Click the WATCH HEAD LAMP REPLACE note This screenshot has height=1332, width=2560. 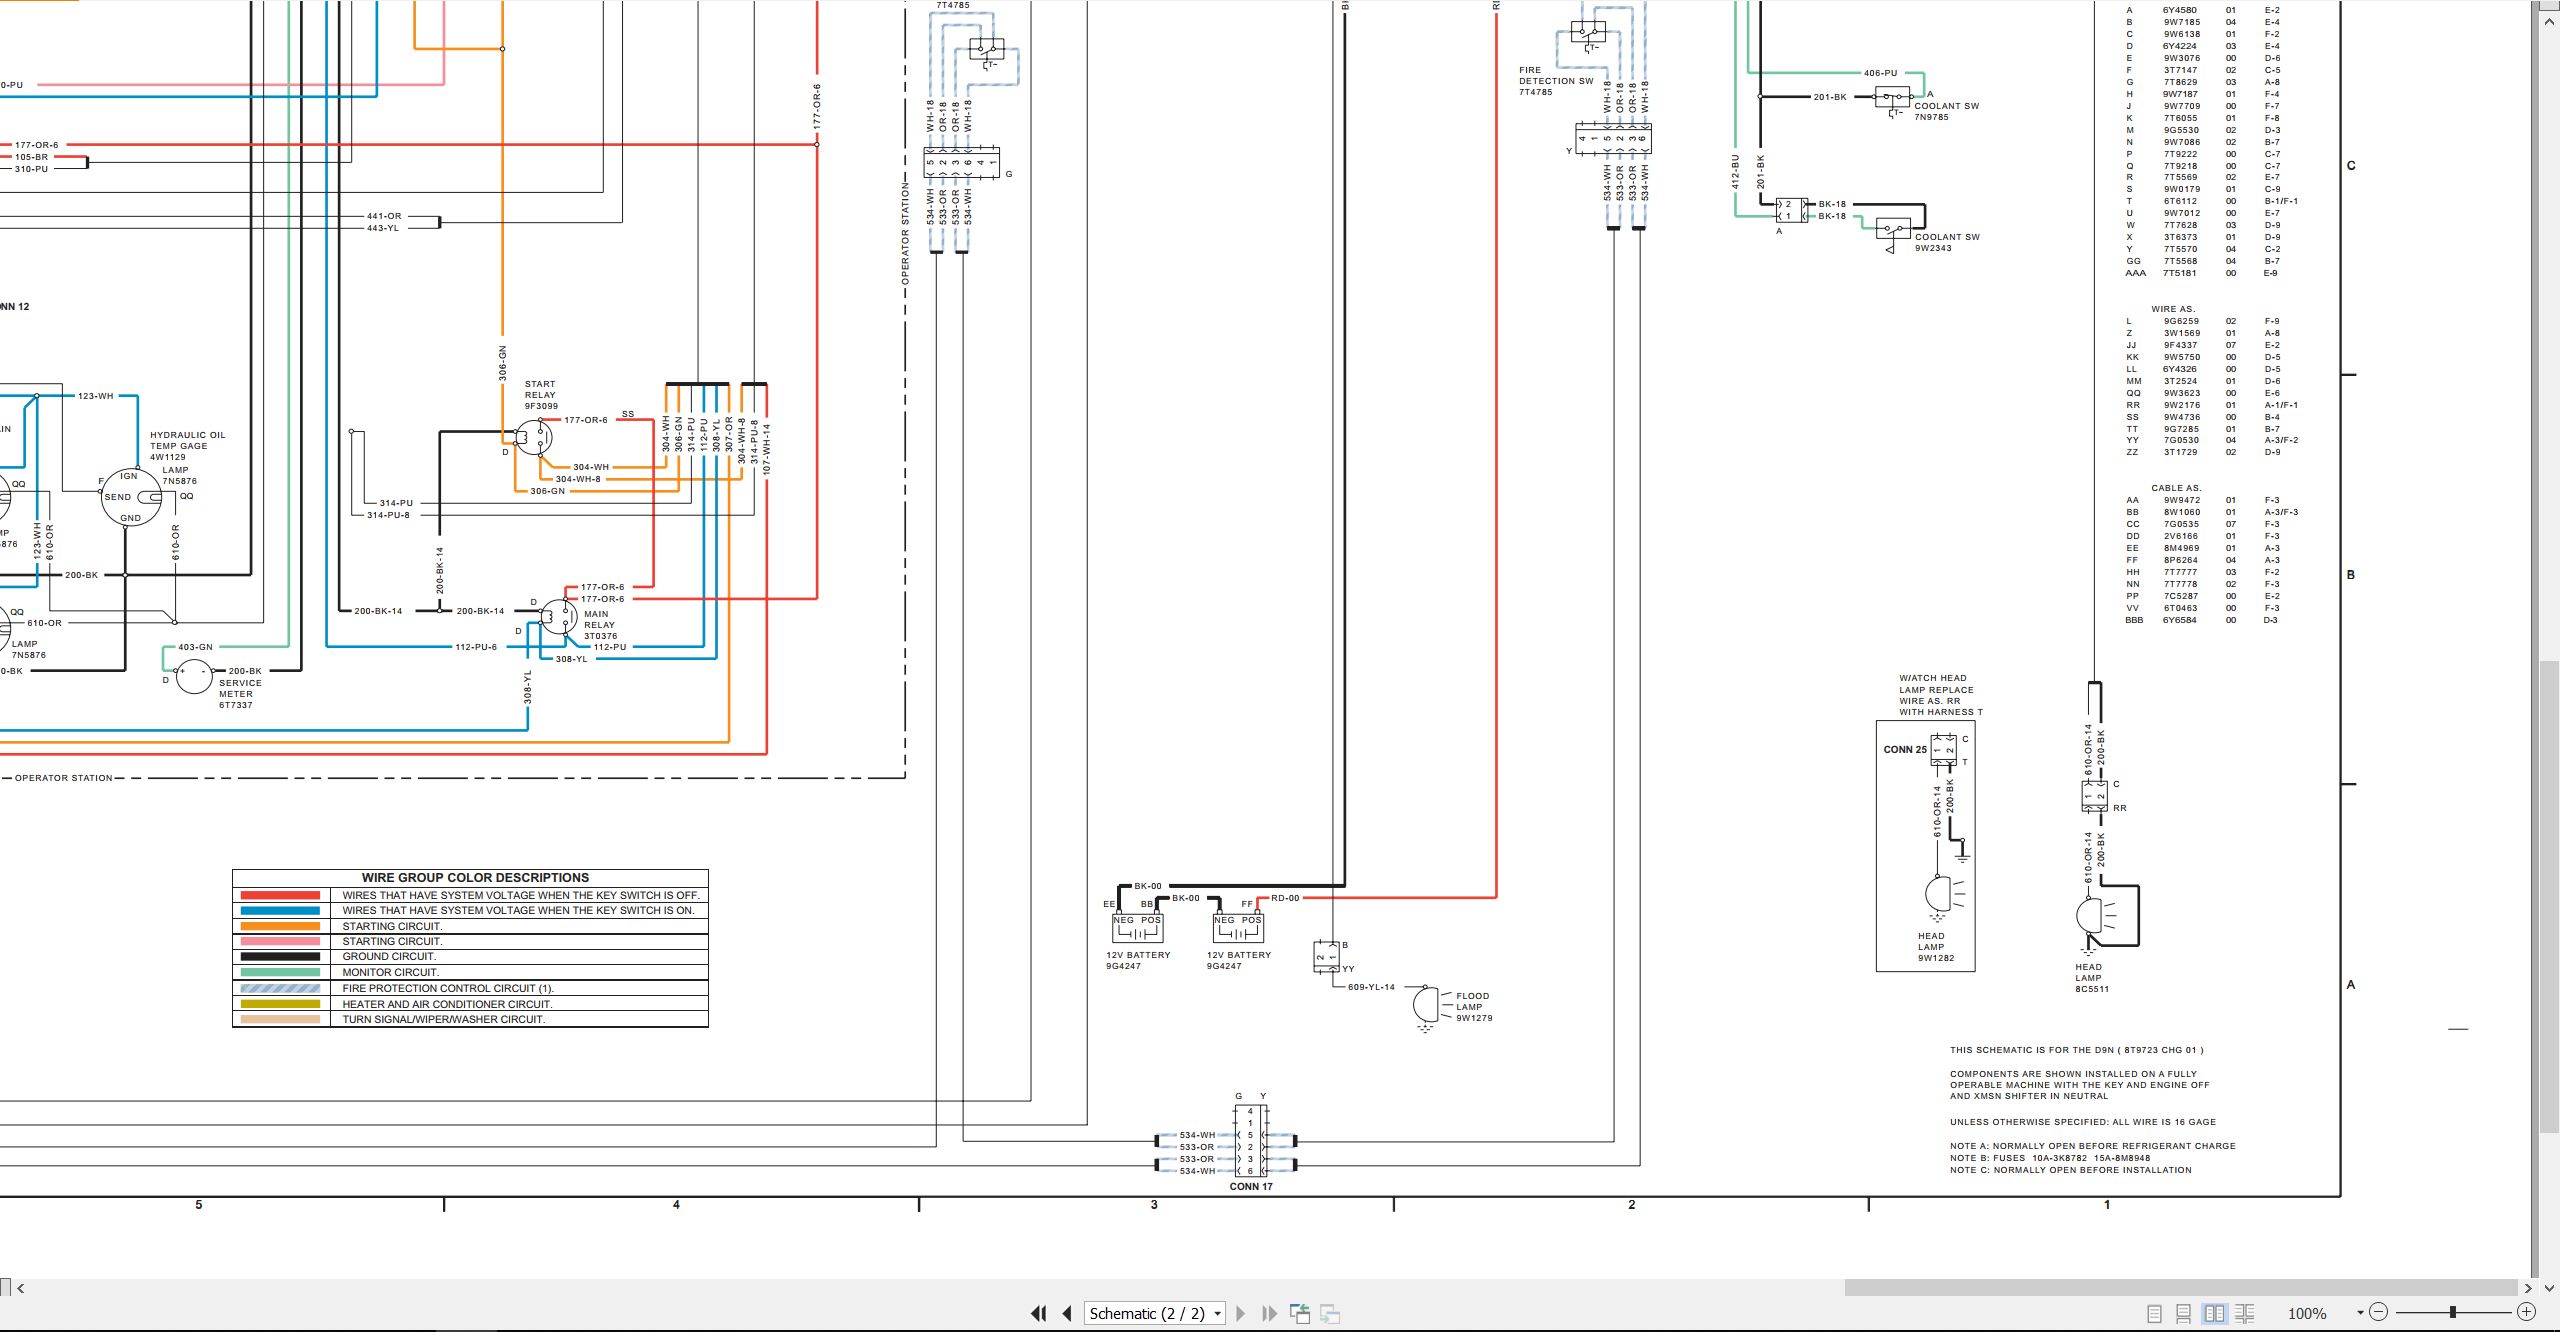[1940, 695]
